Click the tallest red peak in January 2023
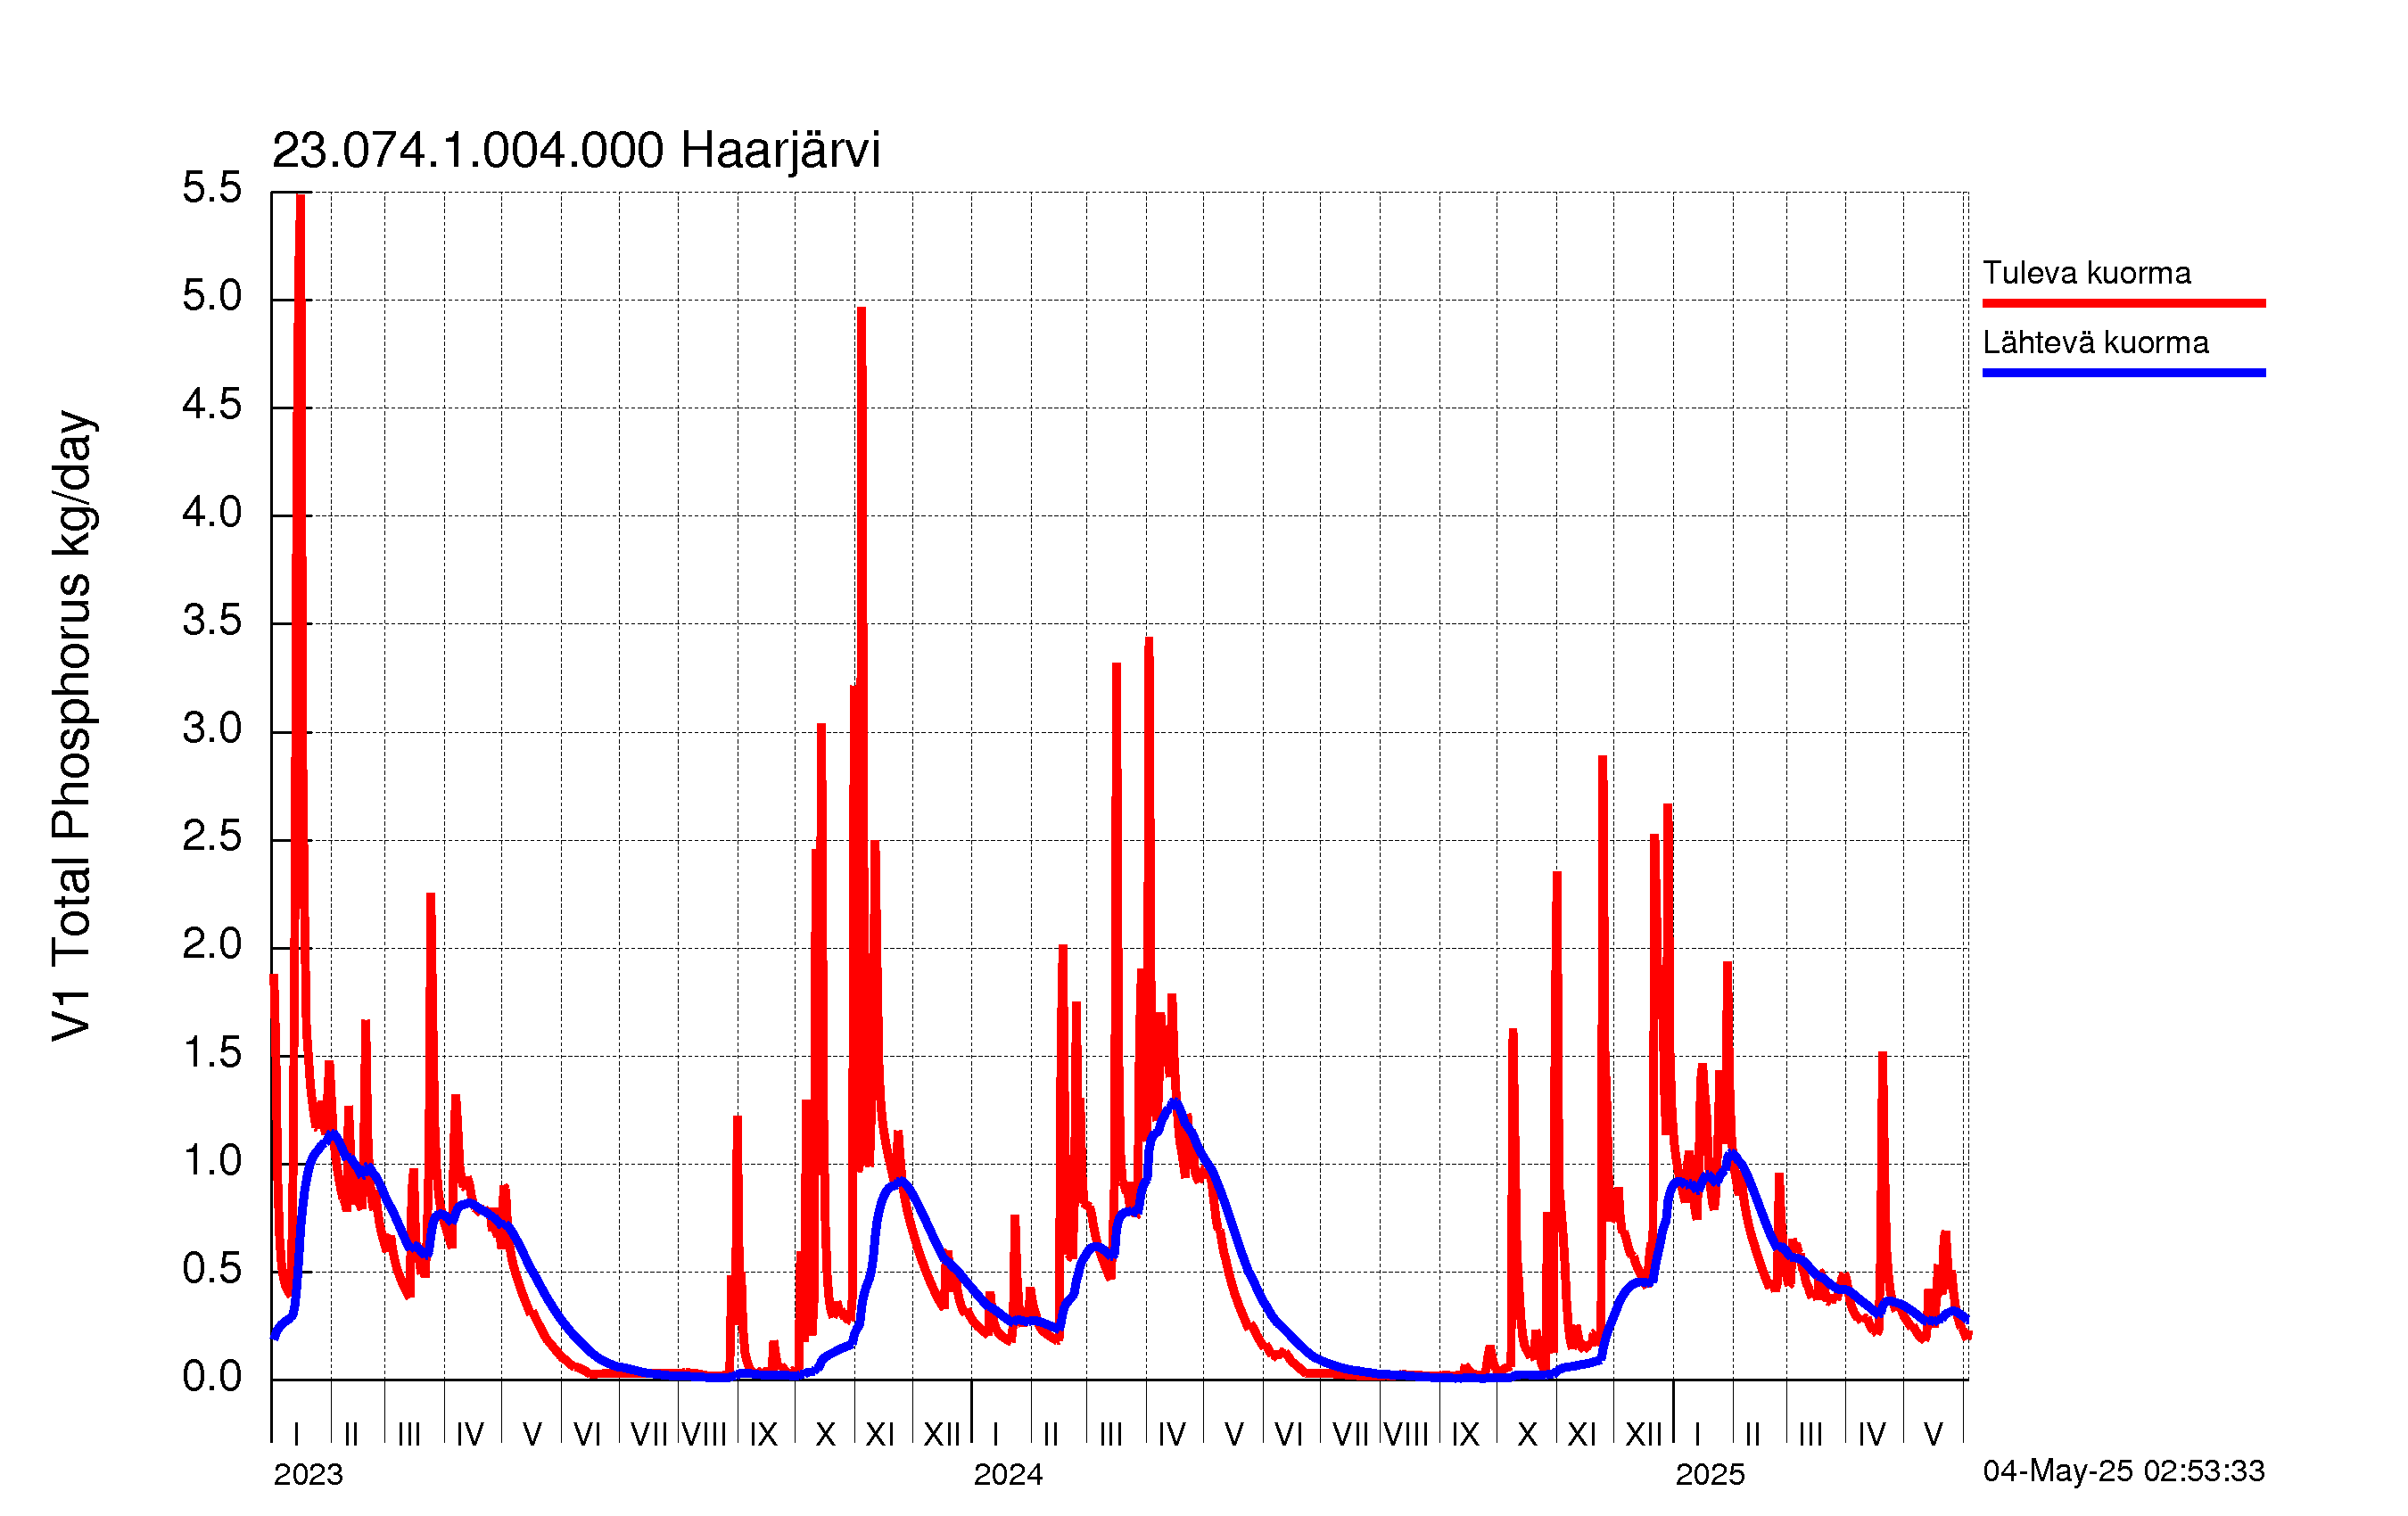Image resolution: width=2408 pixels, height=1516 pixels. click(x=300, y=200)
